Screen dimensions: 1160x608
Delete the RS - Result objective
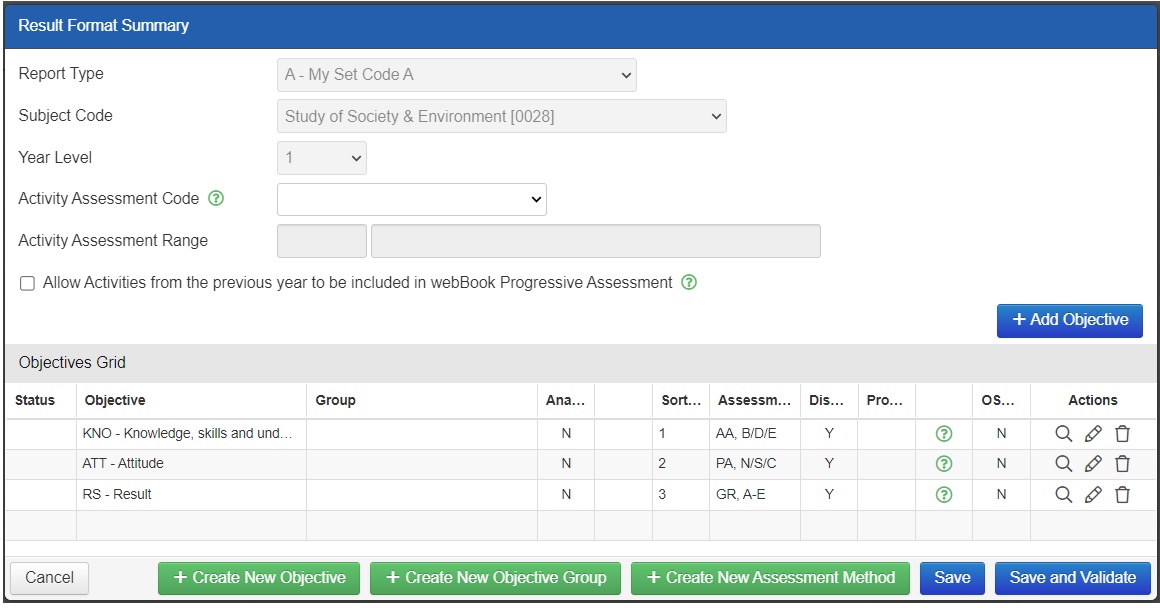point(1122,495)
